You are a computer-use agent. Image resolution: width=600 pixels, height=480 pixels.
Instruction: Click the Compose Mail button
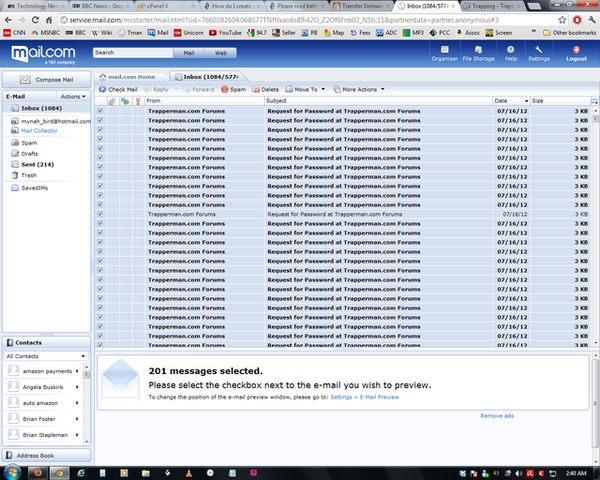click(x=47, y=79)
